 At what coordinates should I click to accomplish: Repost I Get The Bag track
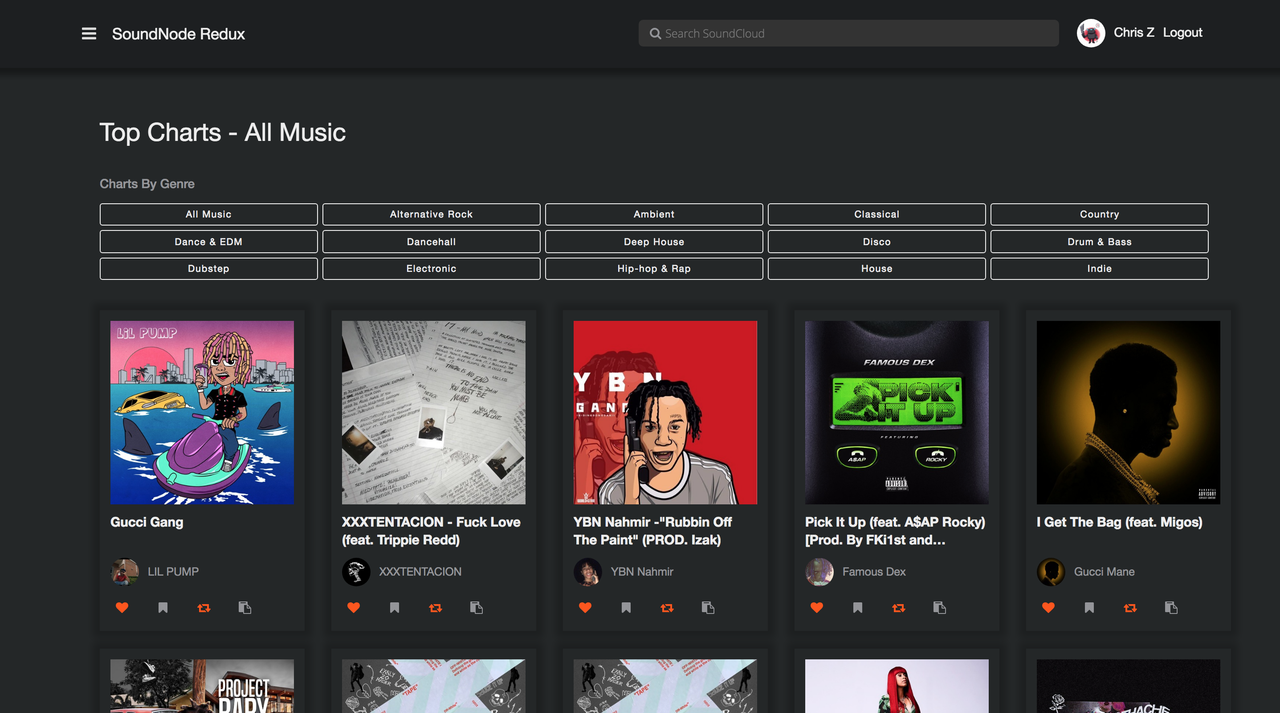pos(1130,607)
